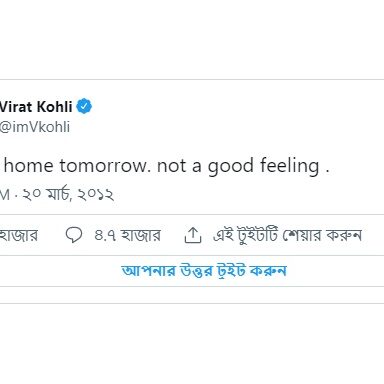Click the share upload arrow icon
384x384 pixels.
[x=193, y=235]
